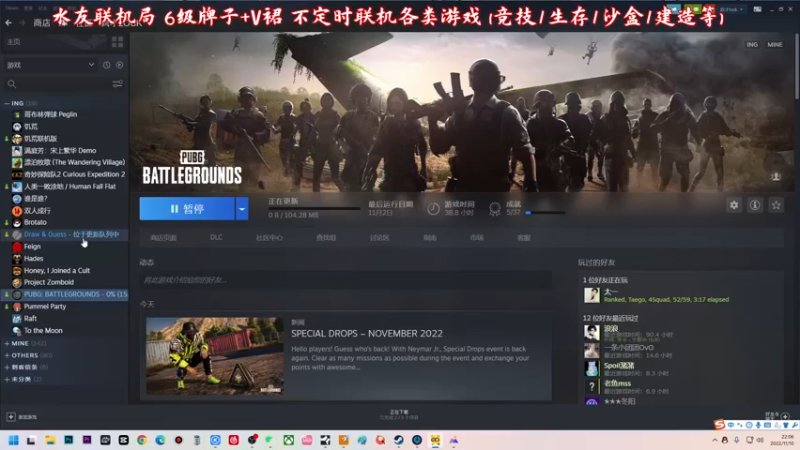
Task: Open the DLC tab
Action: (x=216, y=237)
